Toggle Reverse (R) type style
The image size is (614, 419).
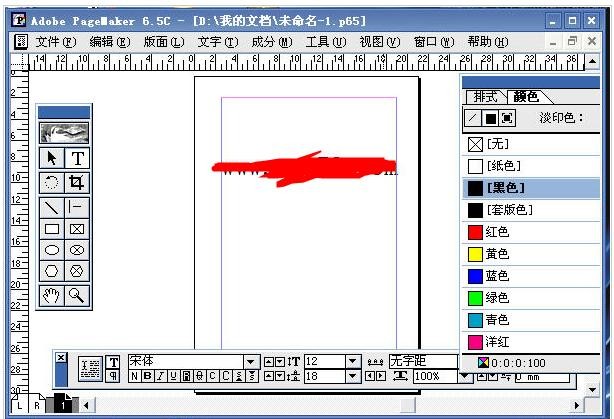pos(186,376)
